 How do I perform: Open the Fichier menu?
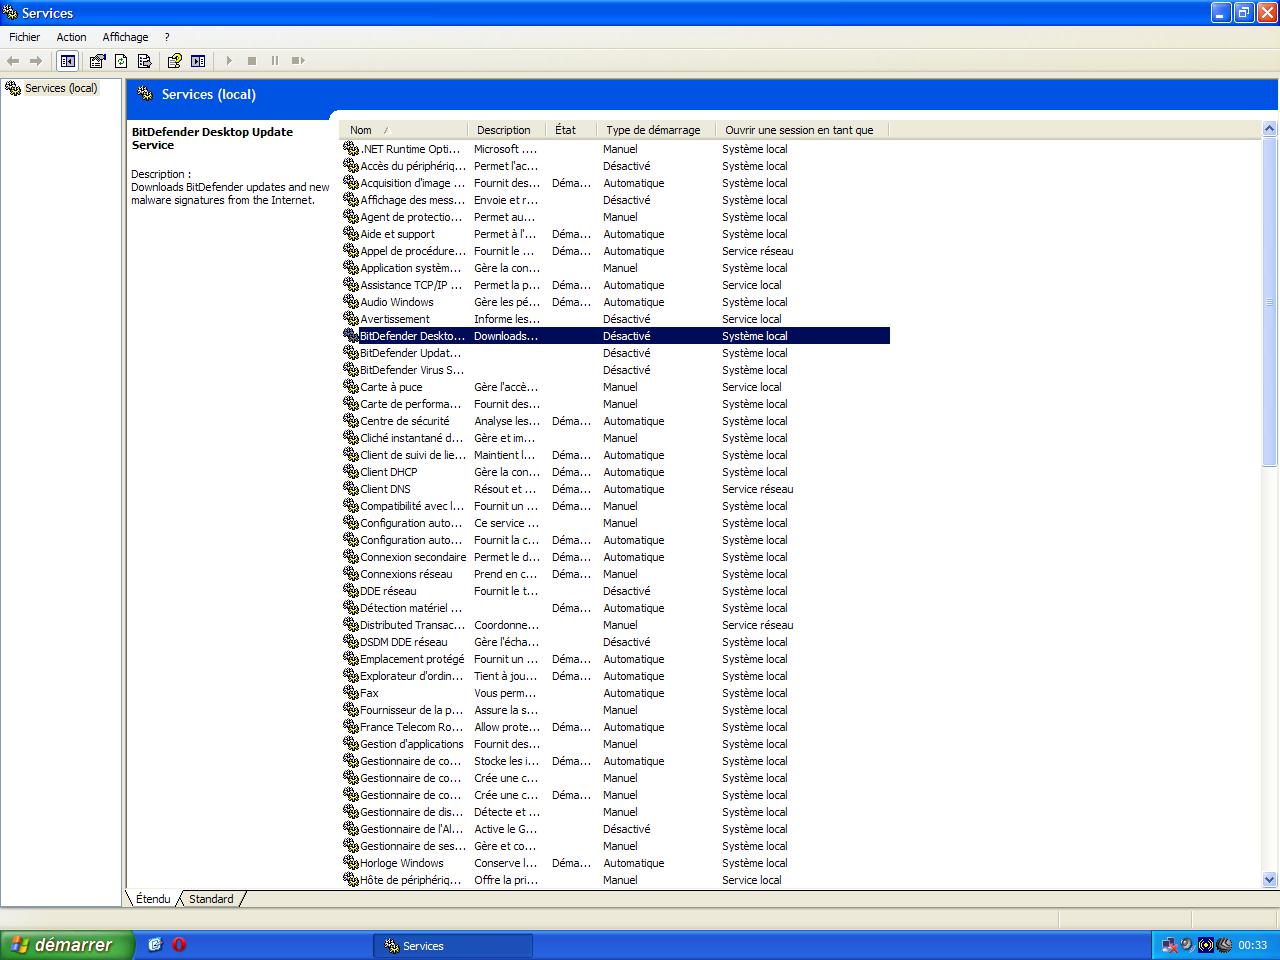coord(25,37)
